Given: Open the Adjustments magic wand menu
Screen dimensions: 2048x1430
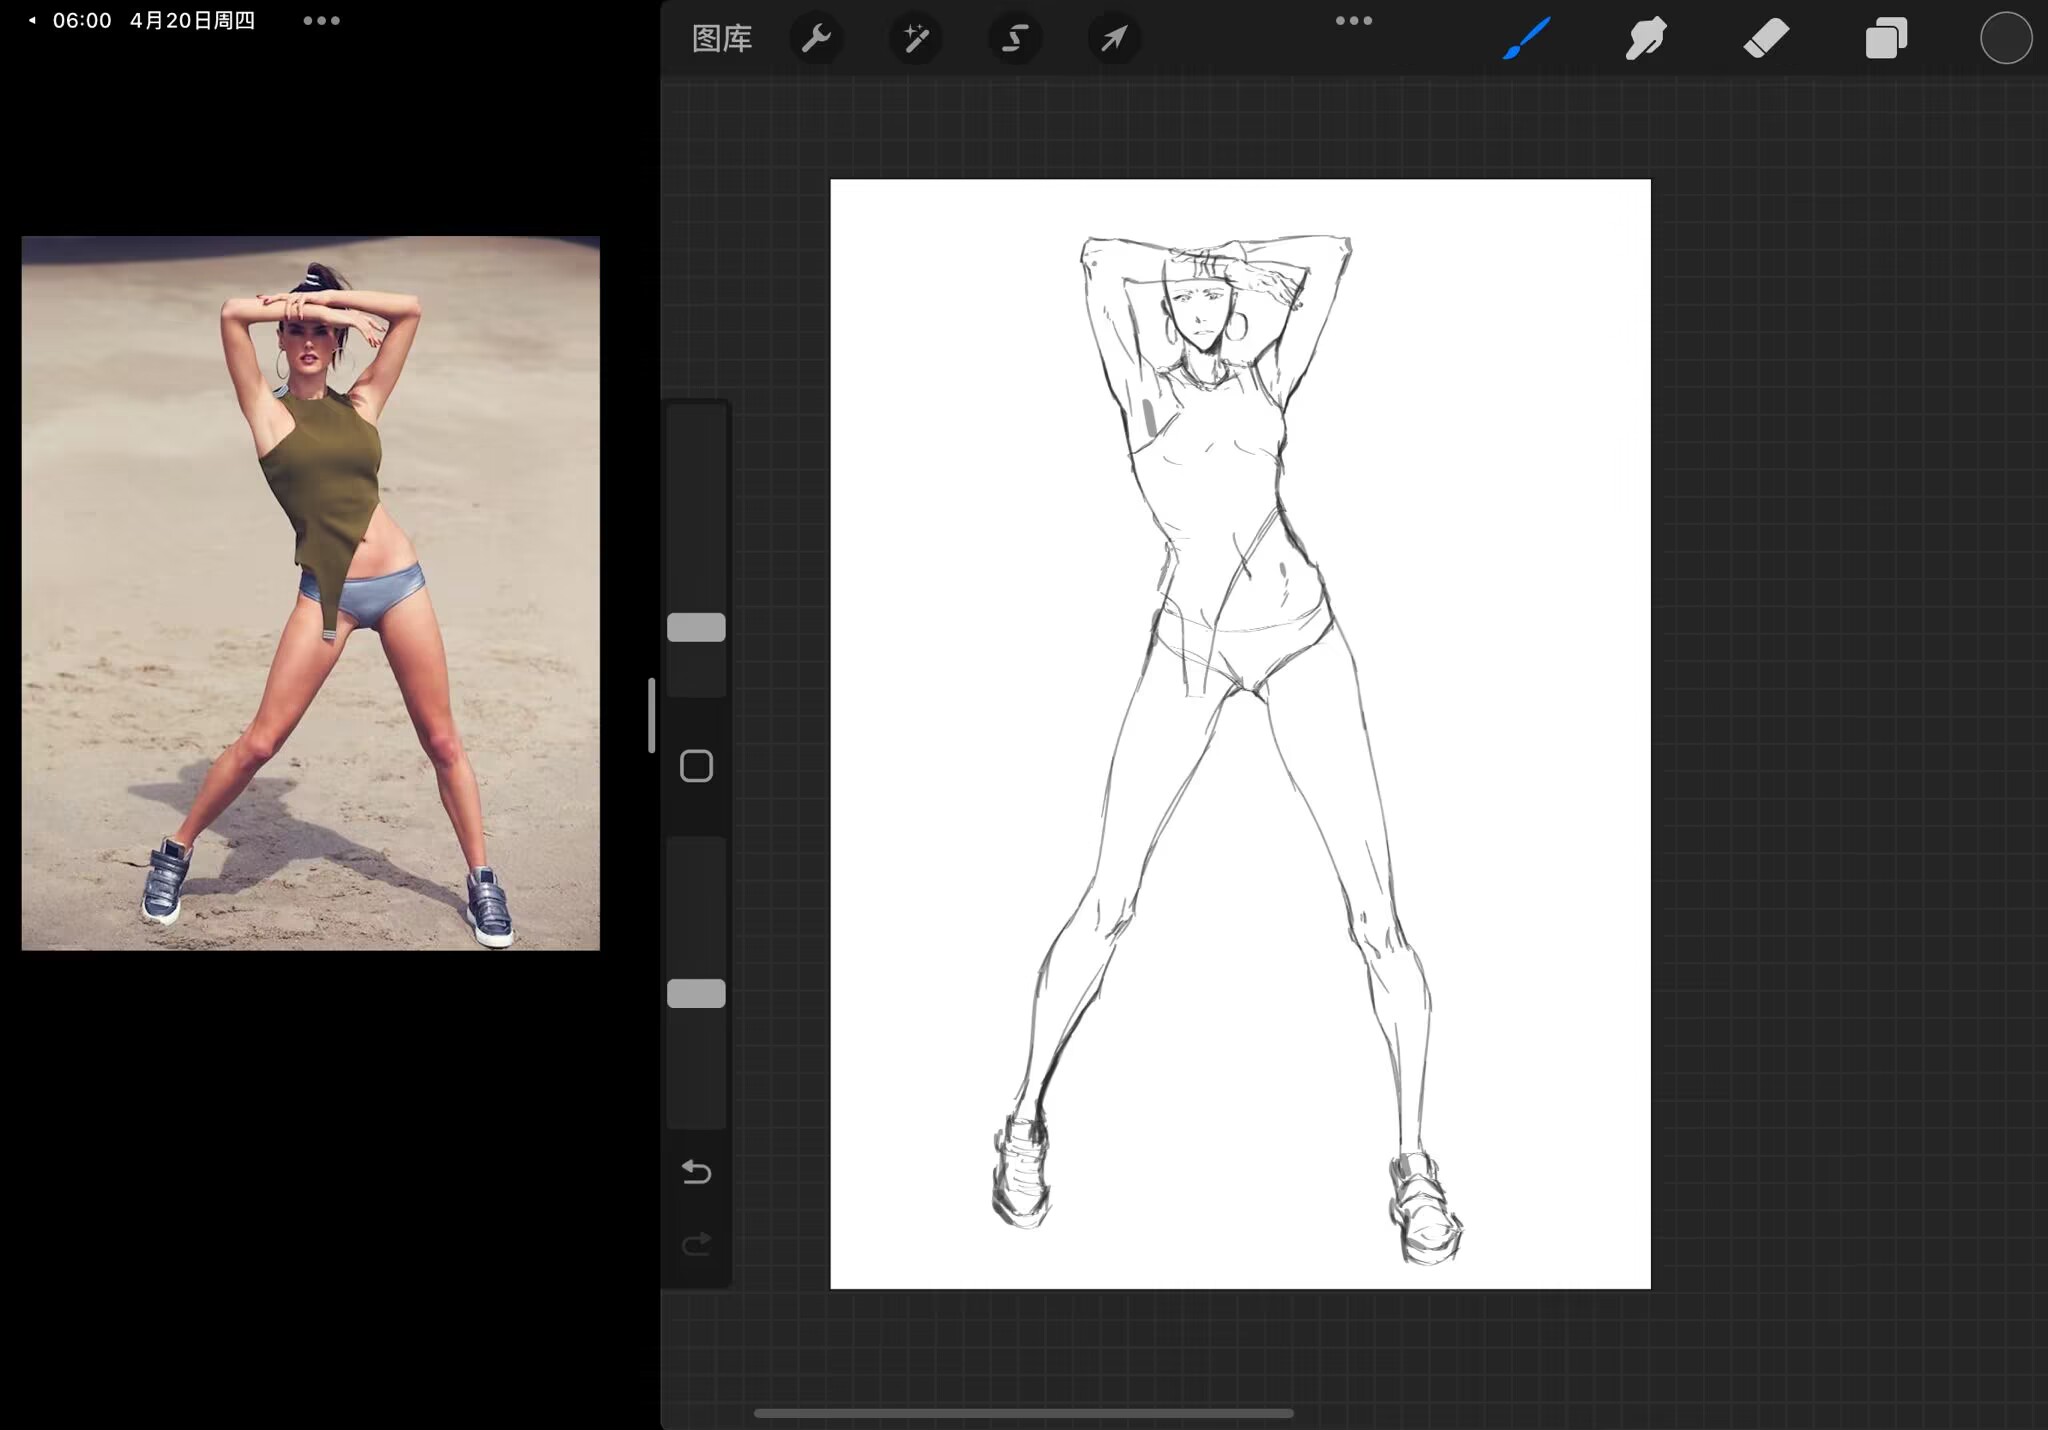Looking at the screenshot, I should coord(915,39).
